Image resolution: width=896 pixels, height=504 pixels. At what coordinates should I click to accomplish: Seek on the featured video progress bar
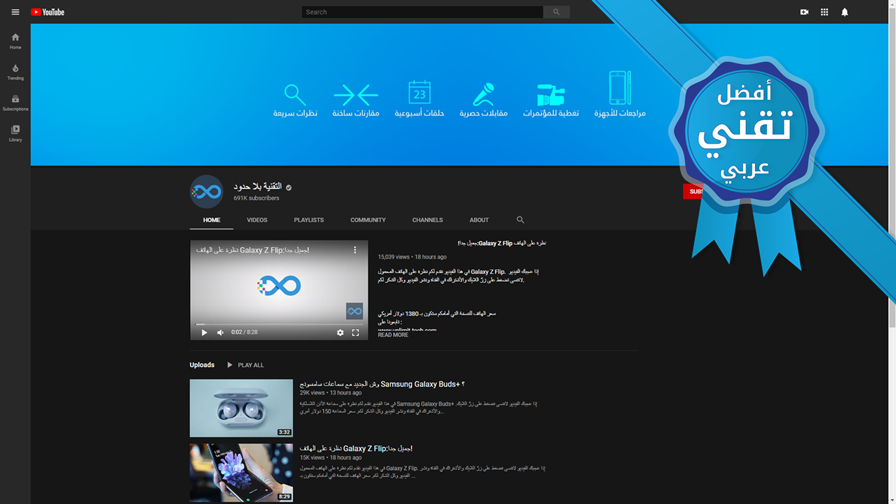tap(279, 324)
